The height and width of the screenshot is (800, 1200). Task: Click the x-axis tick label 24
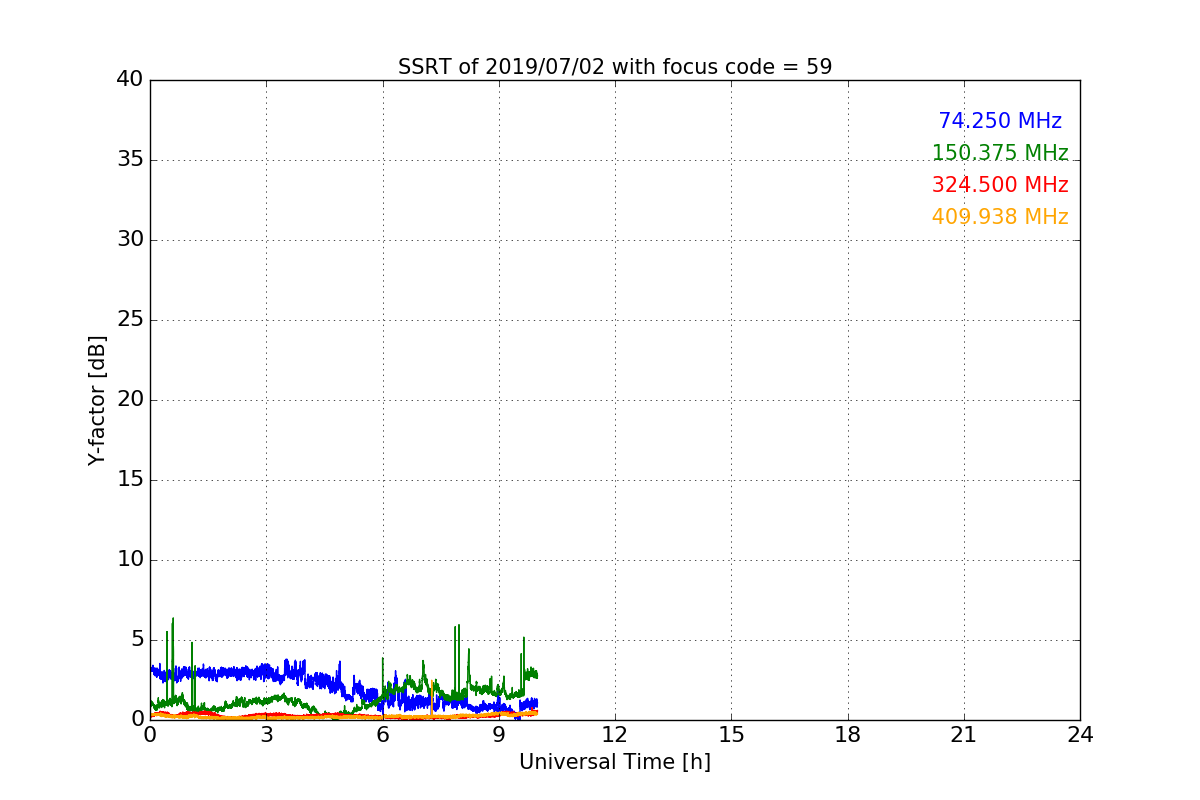pos(1080,735)
